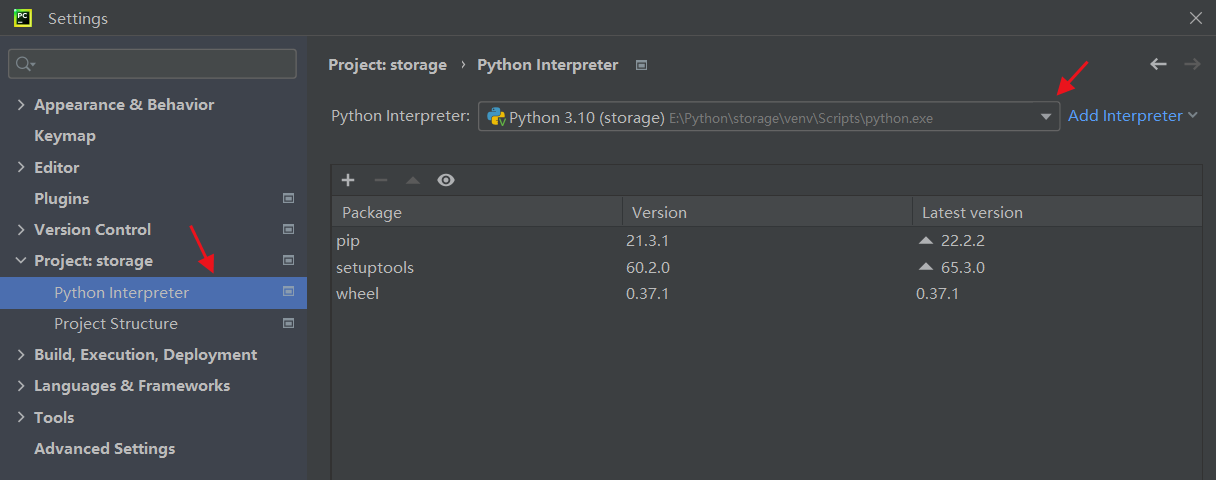This screenshot has height=480, width=1216.
Task: Toggle the show early releases eye icon
Action: (x=446, y=180)
